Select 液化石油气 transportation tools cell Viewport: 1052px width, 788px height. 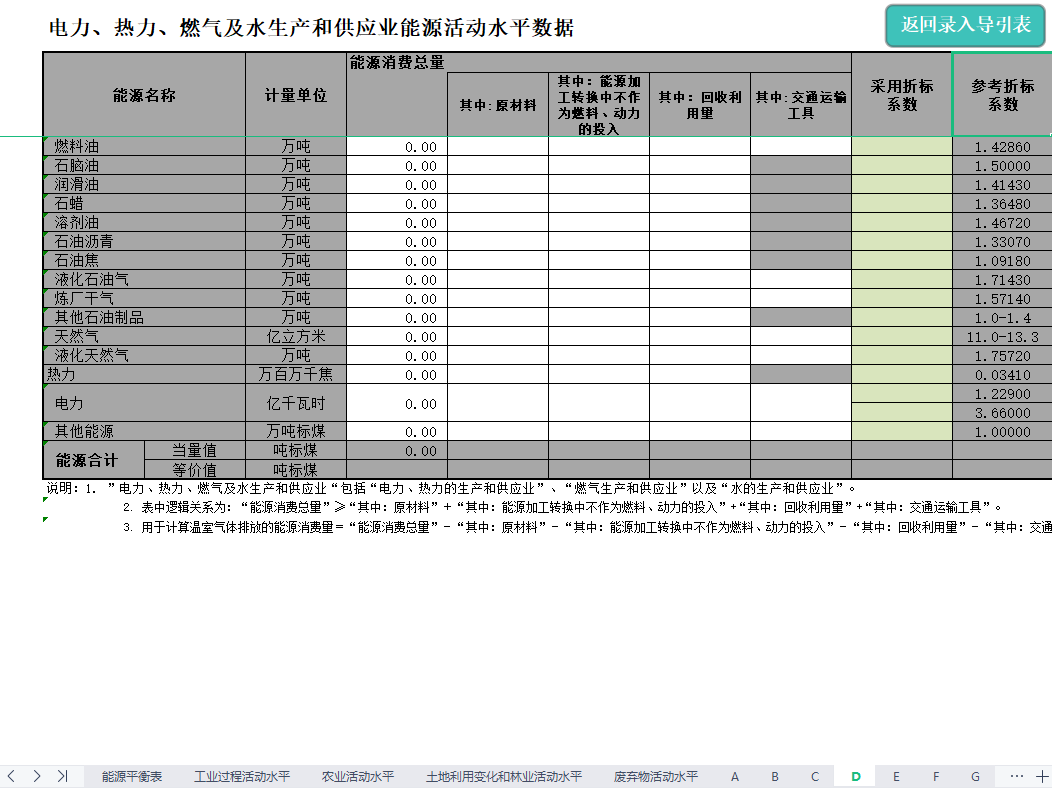click(800, 280)
